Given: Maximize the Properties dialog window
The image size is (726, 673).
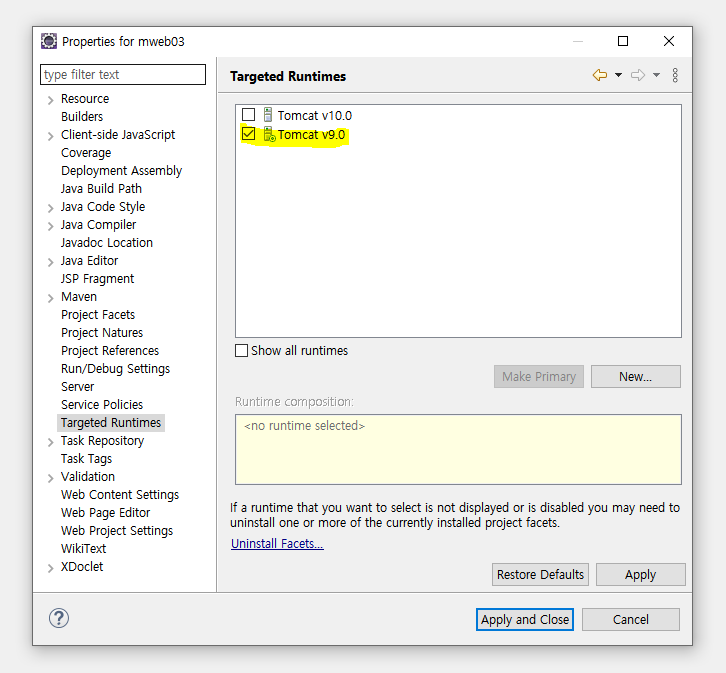Looking at the screenshot, I should [x=623, y=41].
